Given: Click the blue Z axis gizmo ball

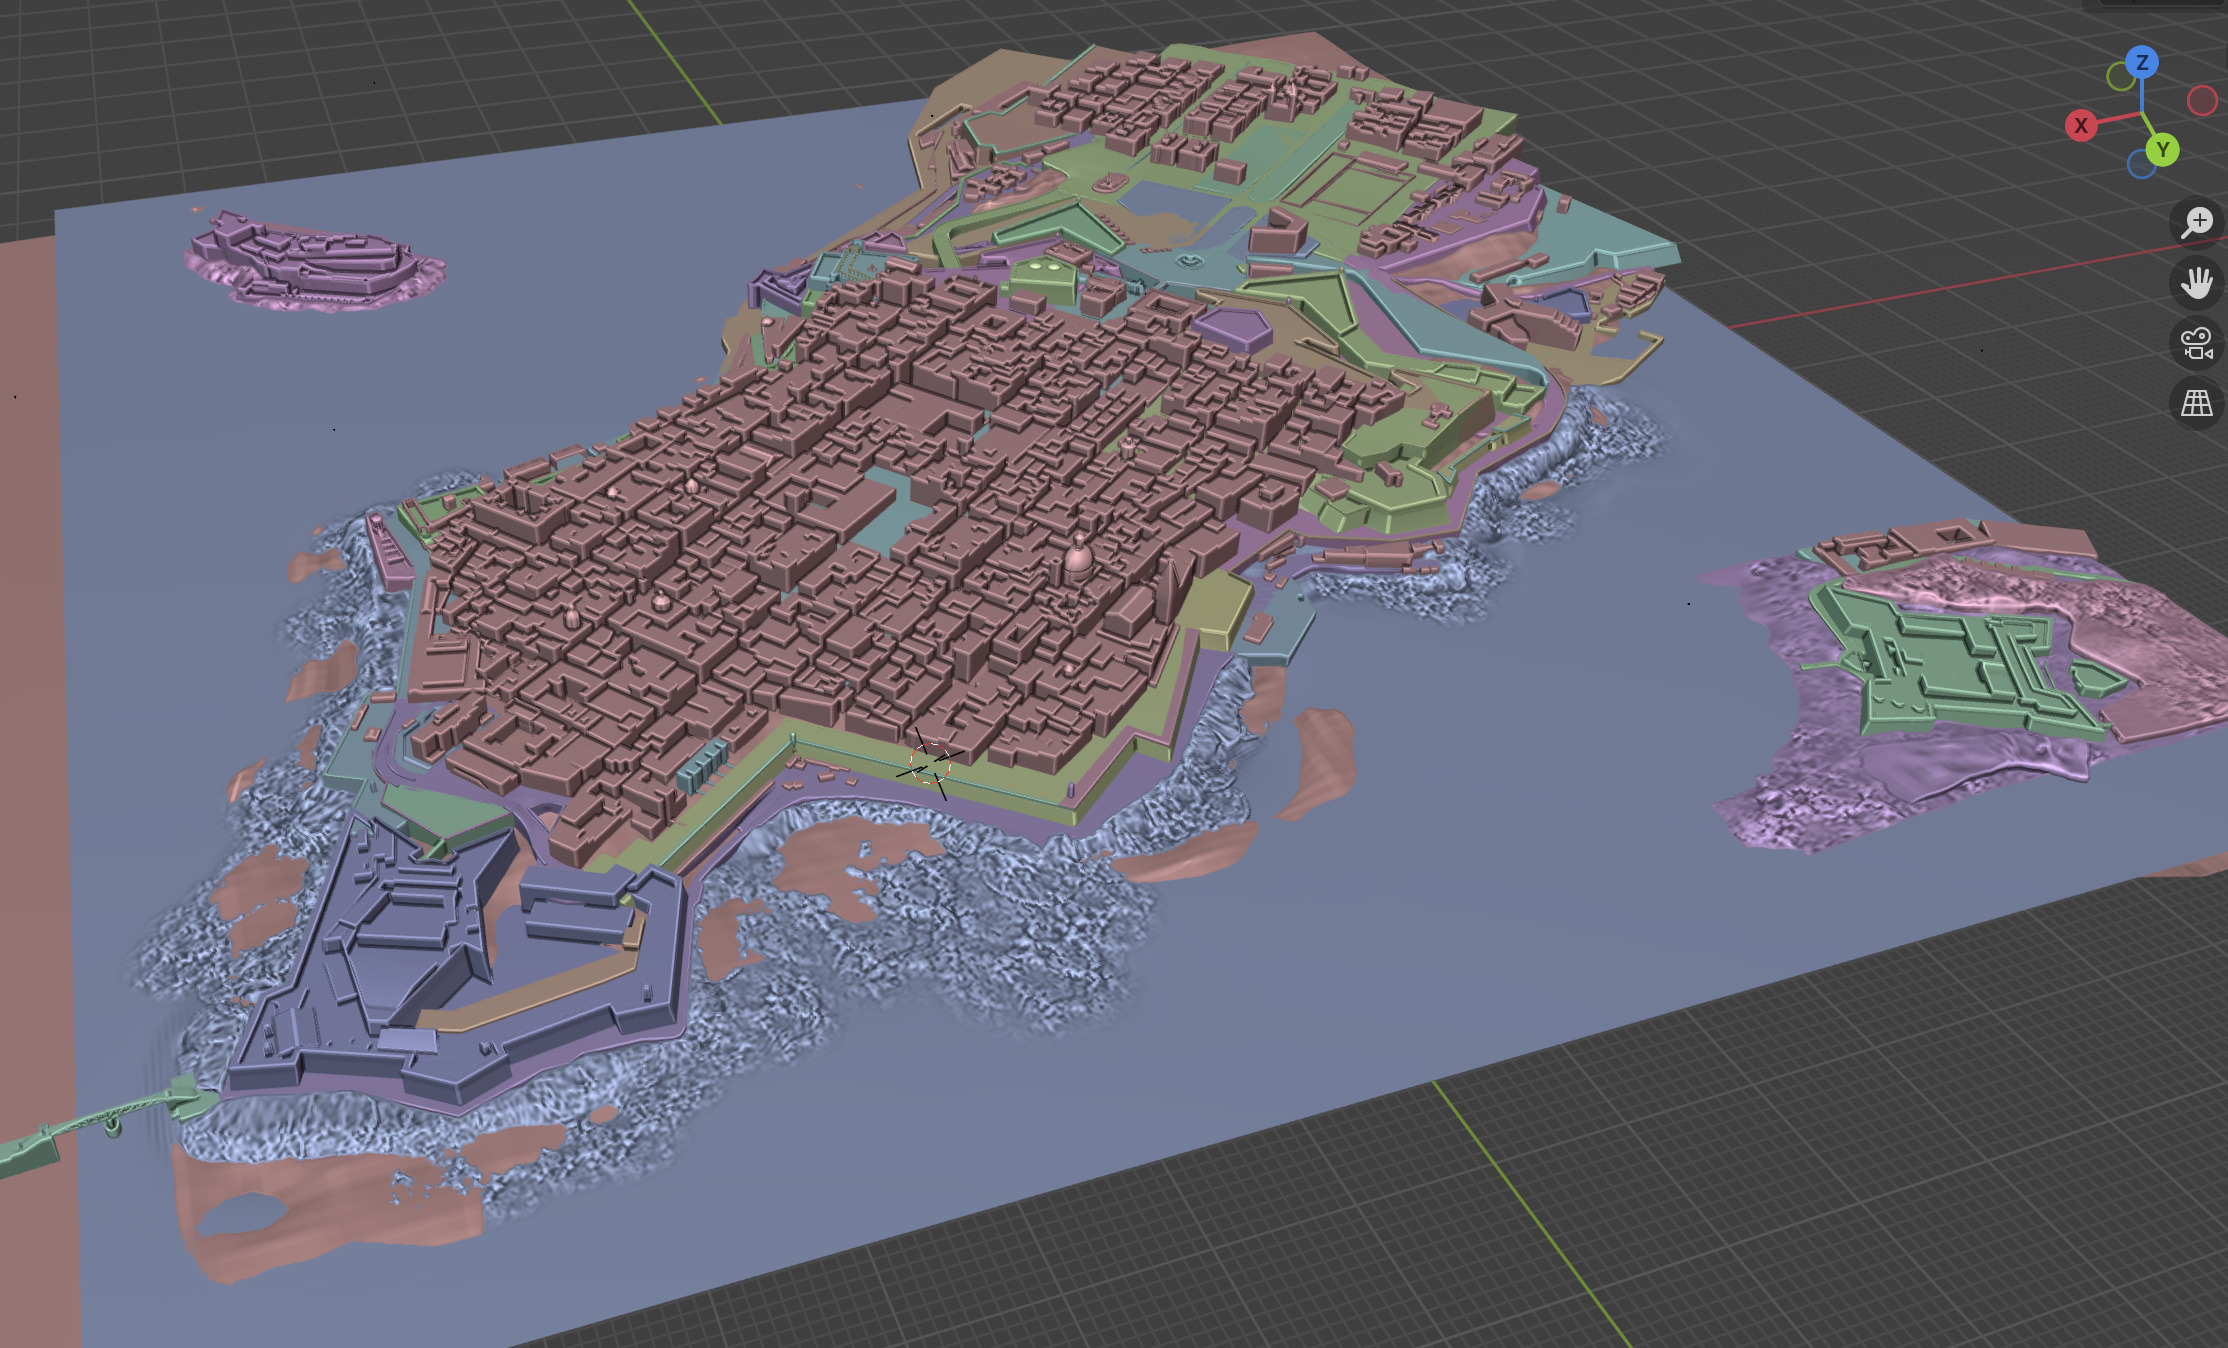Looking at the screenshot, I should tap(2141, 63).
